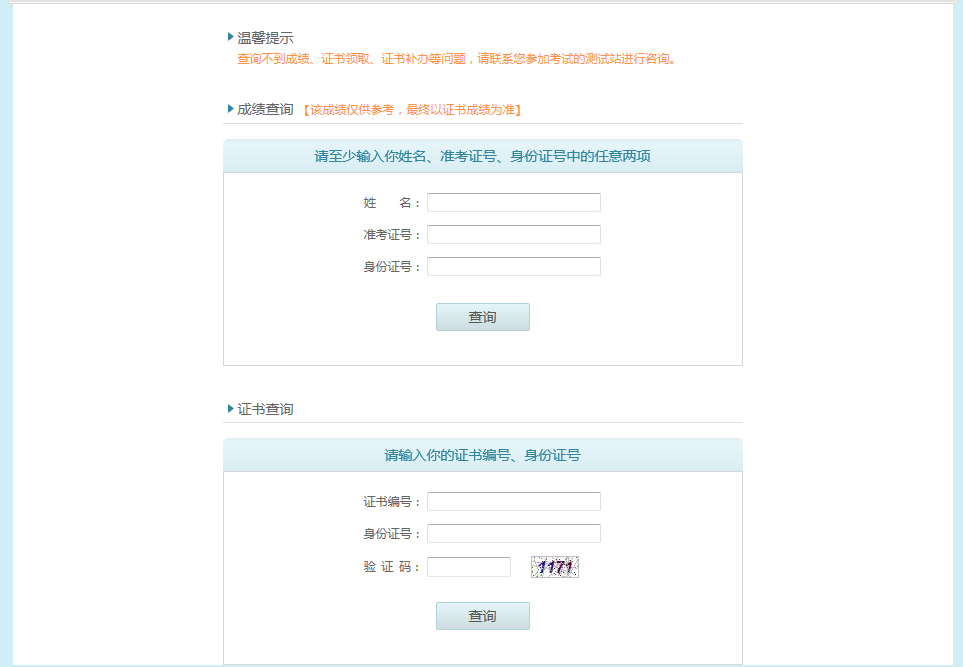Select the 成绩查询 section heading text
Screen dimensions: 963x667
click(265, 109)
